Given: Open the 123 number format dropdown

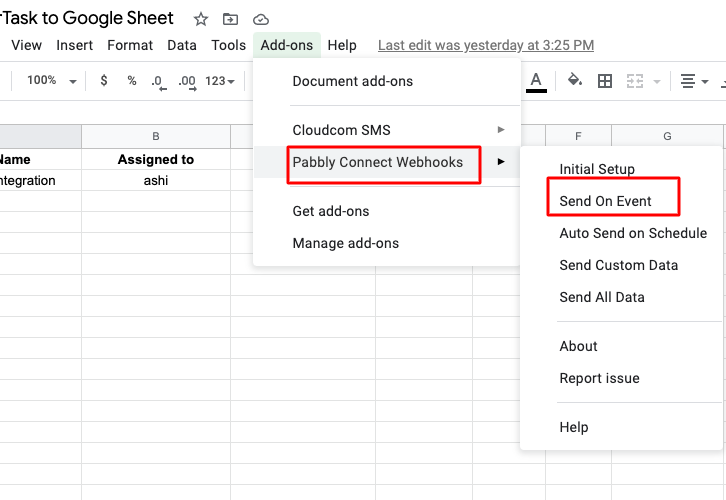Looking at the screenshot, I should pos(220,81).
